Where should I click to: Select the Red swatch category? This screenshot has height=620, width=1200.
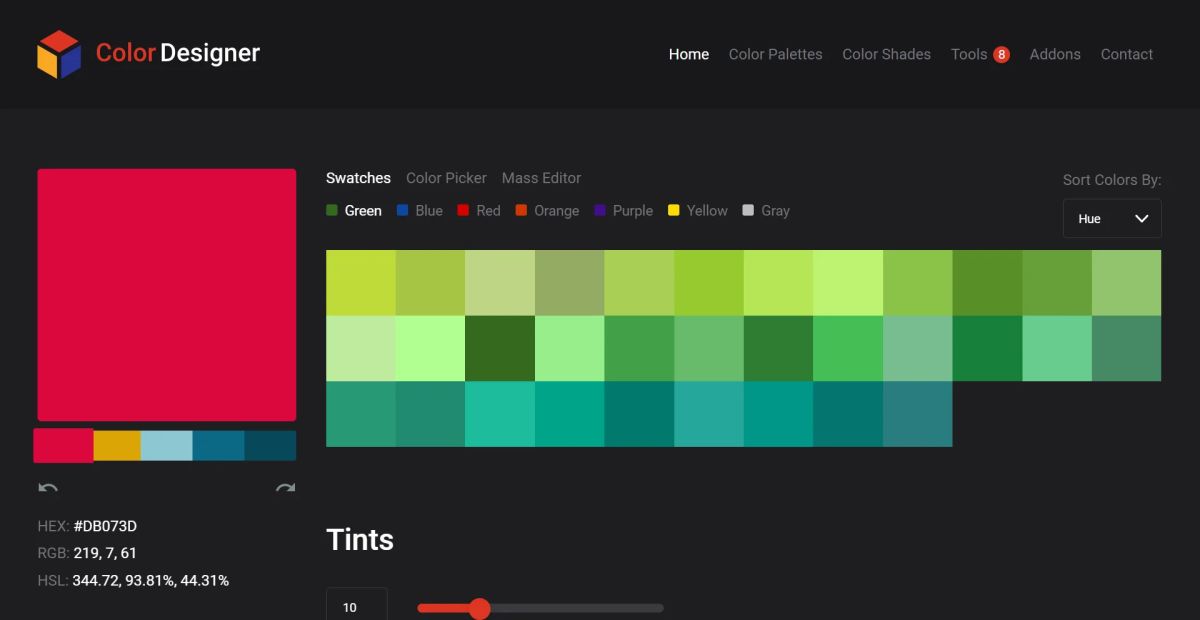479,210
